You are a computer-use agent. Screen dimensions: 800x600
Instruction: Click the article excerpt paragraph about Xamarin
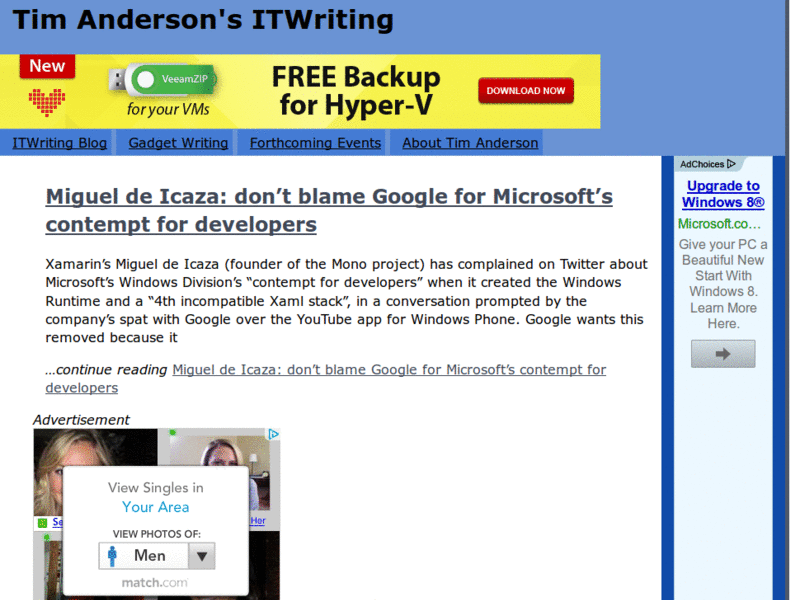pos(346,301)
